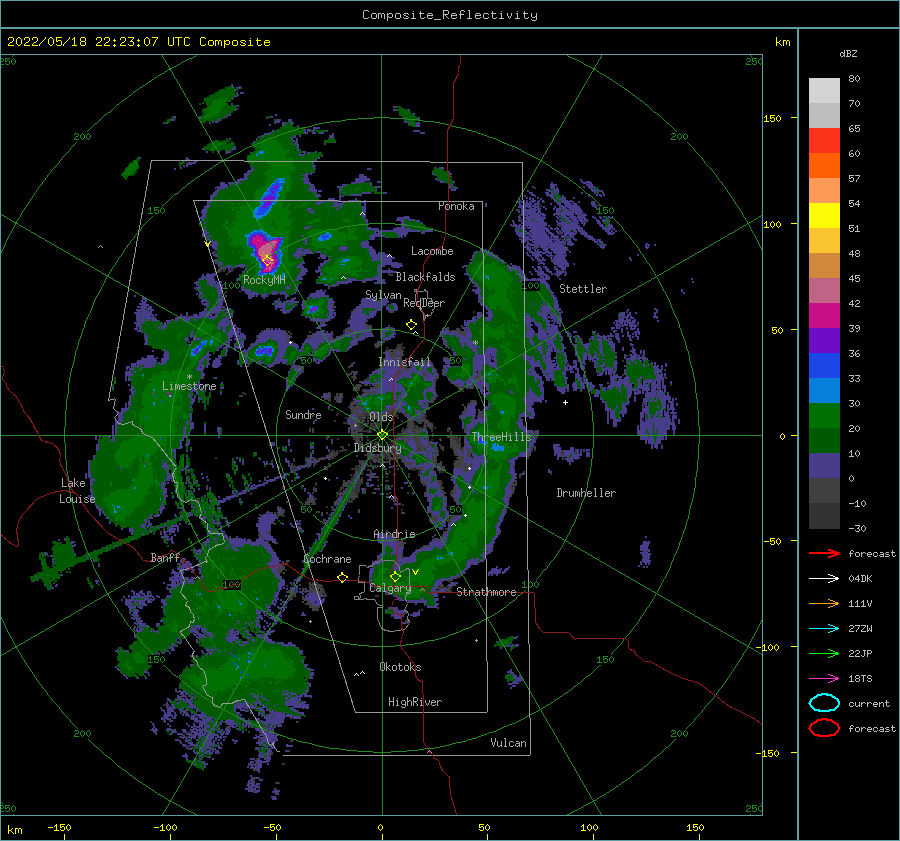Click the Ponoka city label
Screen dimensions: 900x841
[x=456, y=206]
